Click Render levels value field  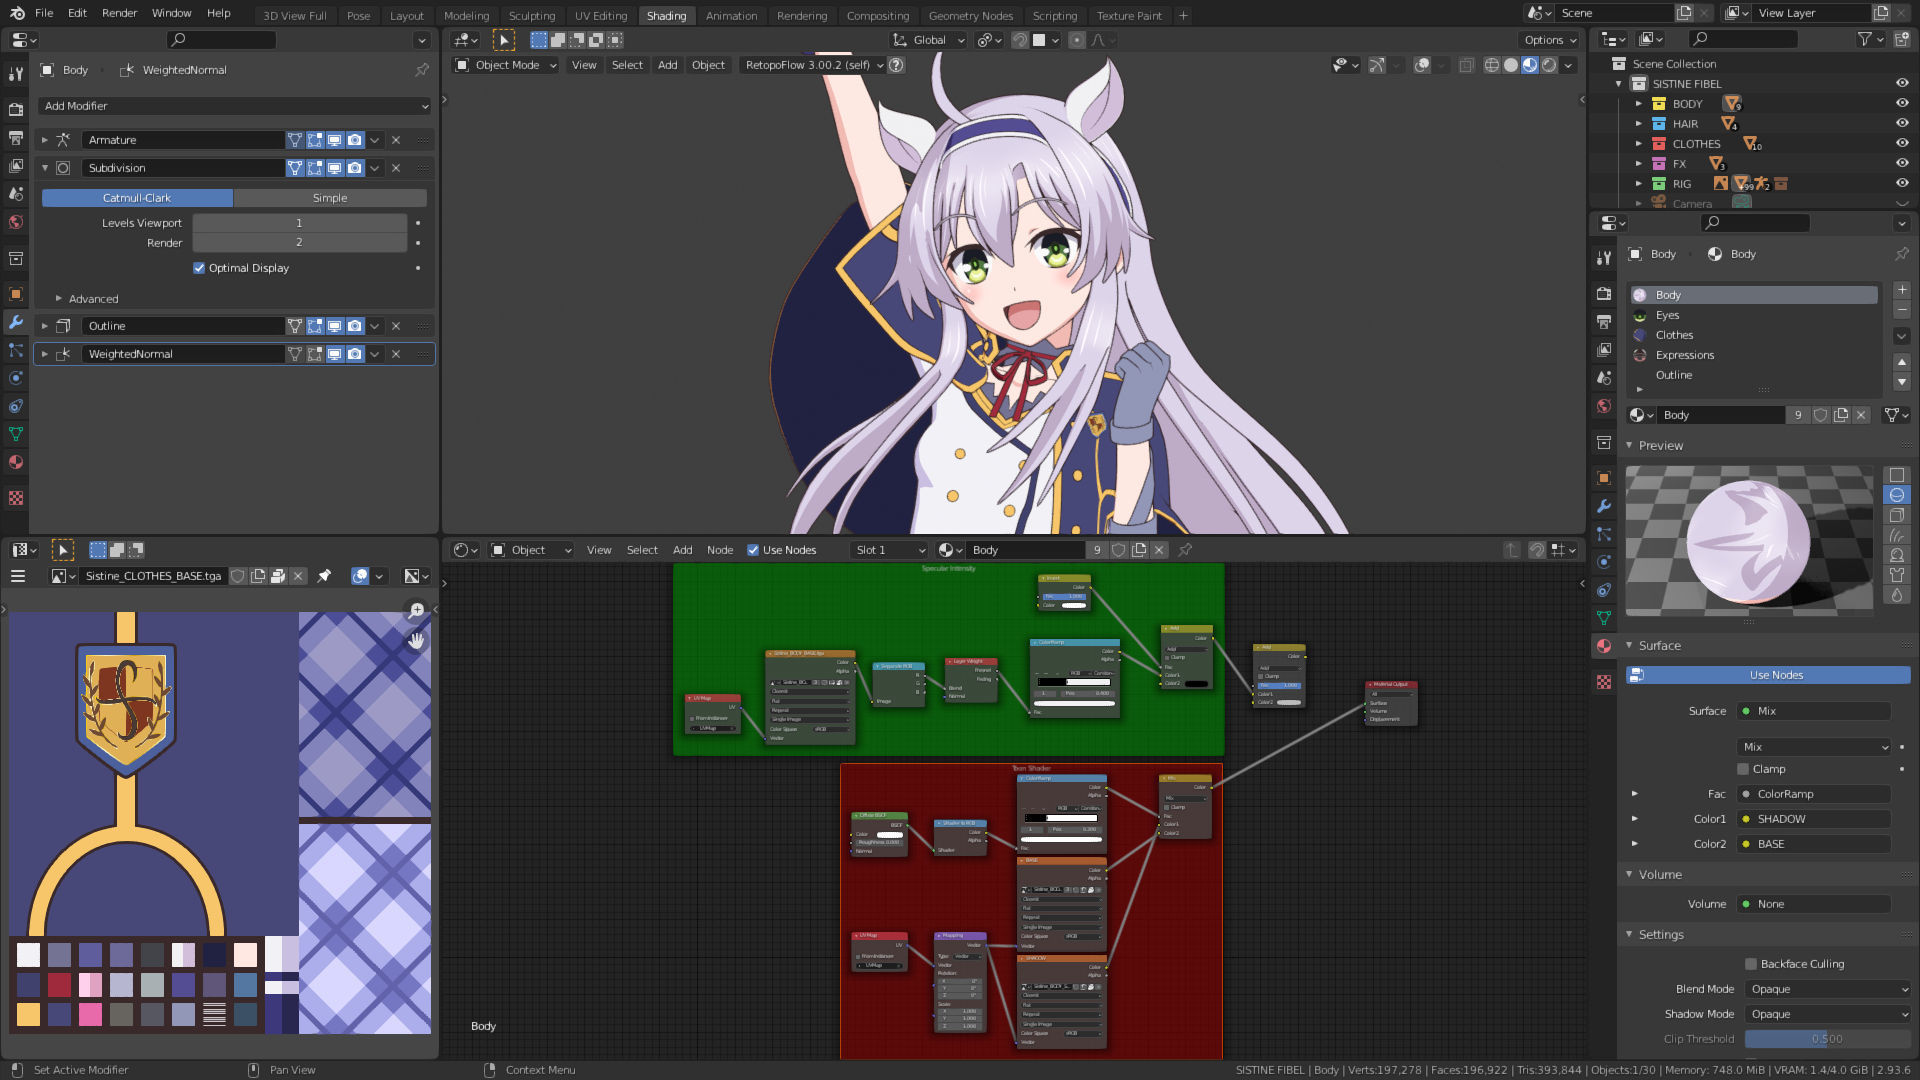pos(299,243)
